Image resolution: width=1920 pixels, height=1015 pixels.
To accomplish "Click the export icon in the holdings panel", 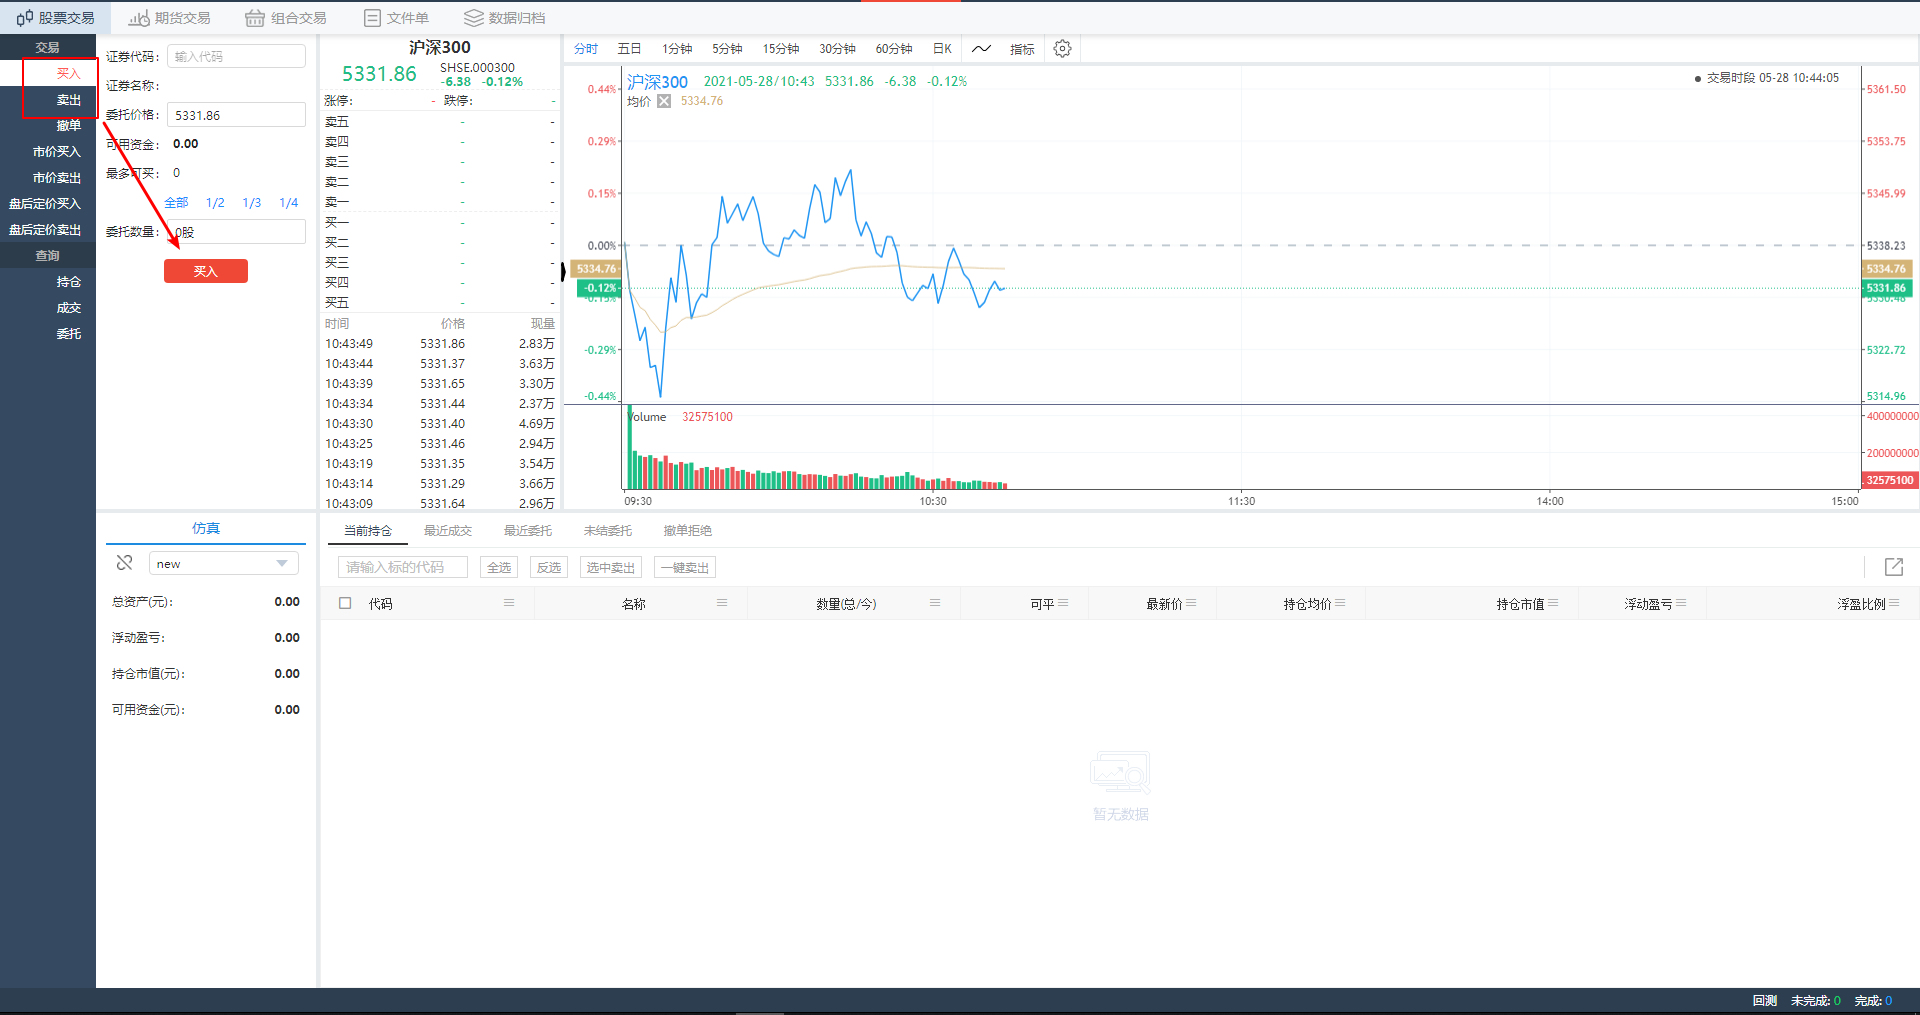I will click(1894, 567).
